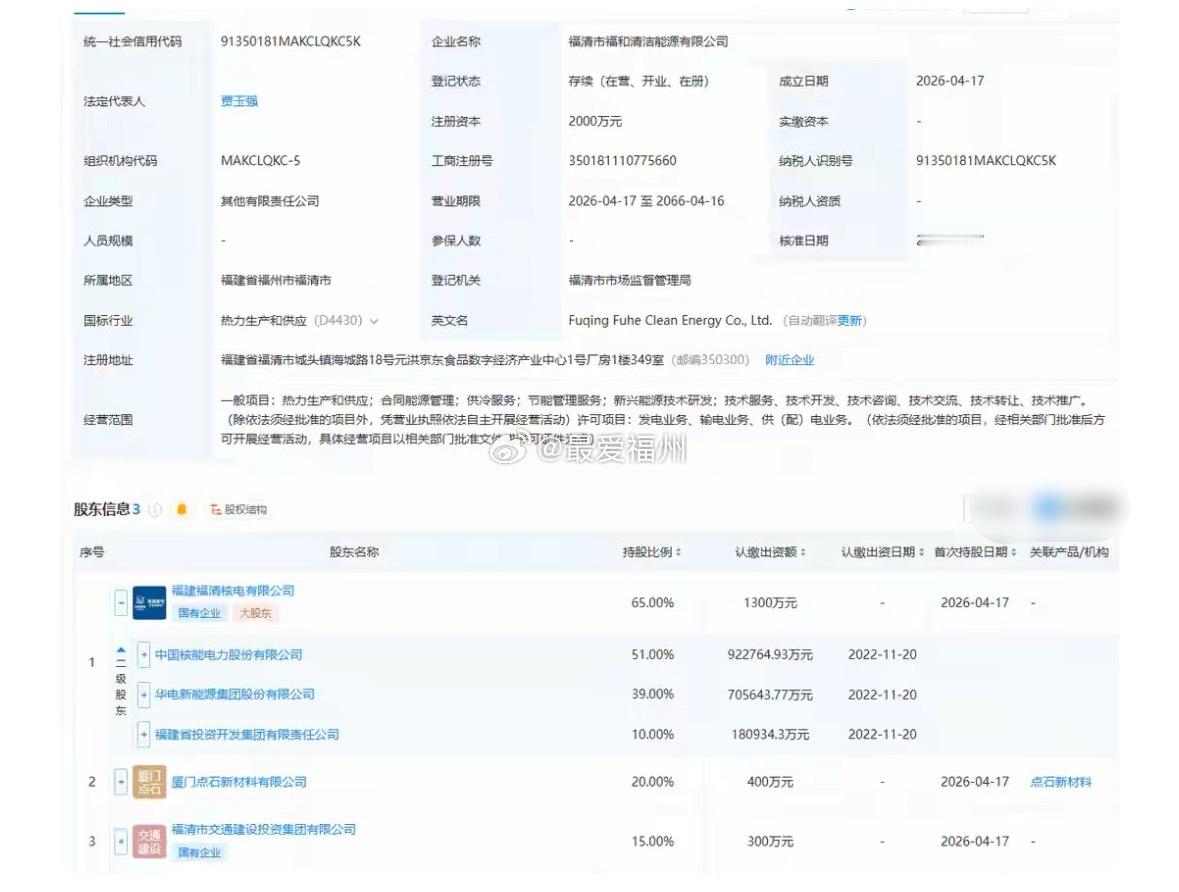Viewport: 1179px width, 892px height.
Task: Open the 股权结构 equity structure chart icon
Action: pyautogui.click(x=217, y=510)
